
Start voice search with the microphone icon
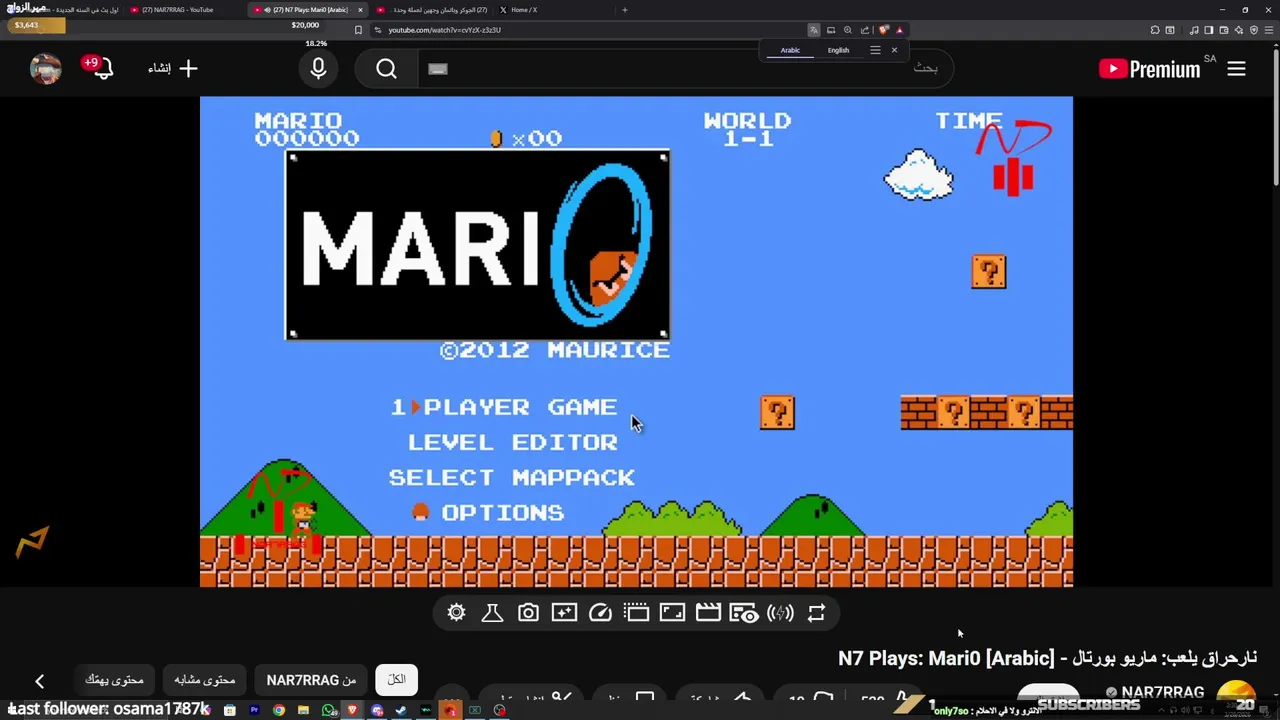click(x=318, y=68)
